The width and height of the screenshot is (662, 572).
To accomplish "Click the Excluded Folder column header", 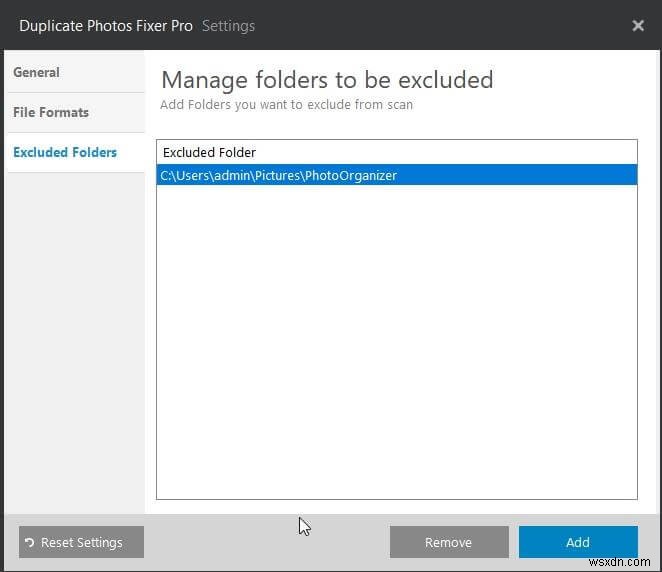I will pyautogui.click(x=396, y=152).
